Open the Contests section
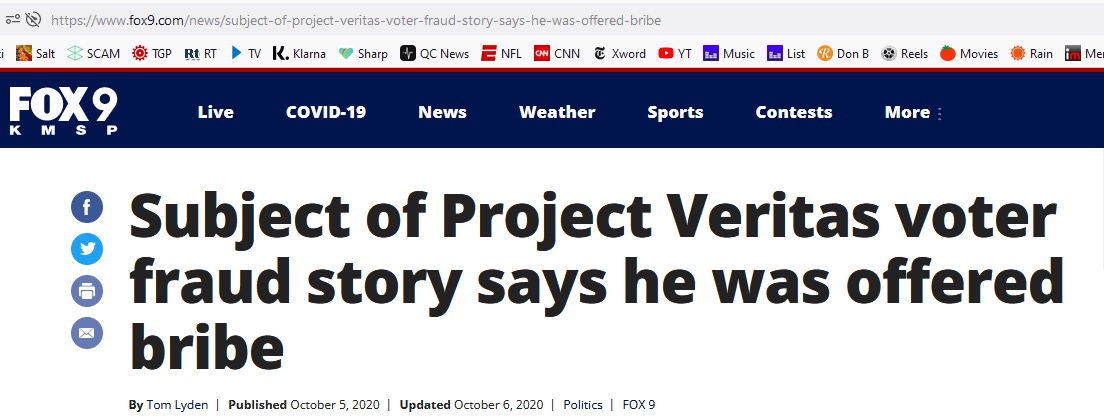 click(794, 112)
